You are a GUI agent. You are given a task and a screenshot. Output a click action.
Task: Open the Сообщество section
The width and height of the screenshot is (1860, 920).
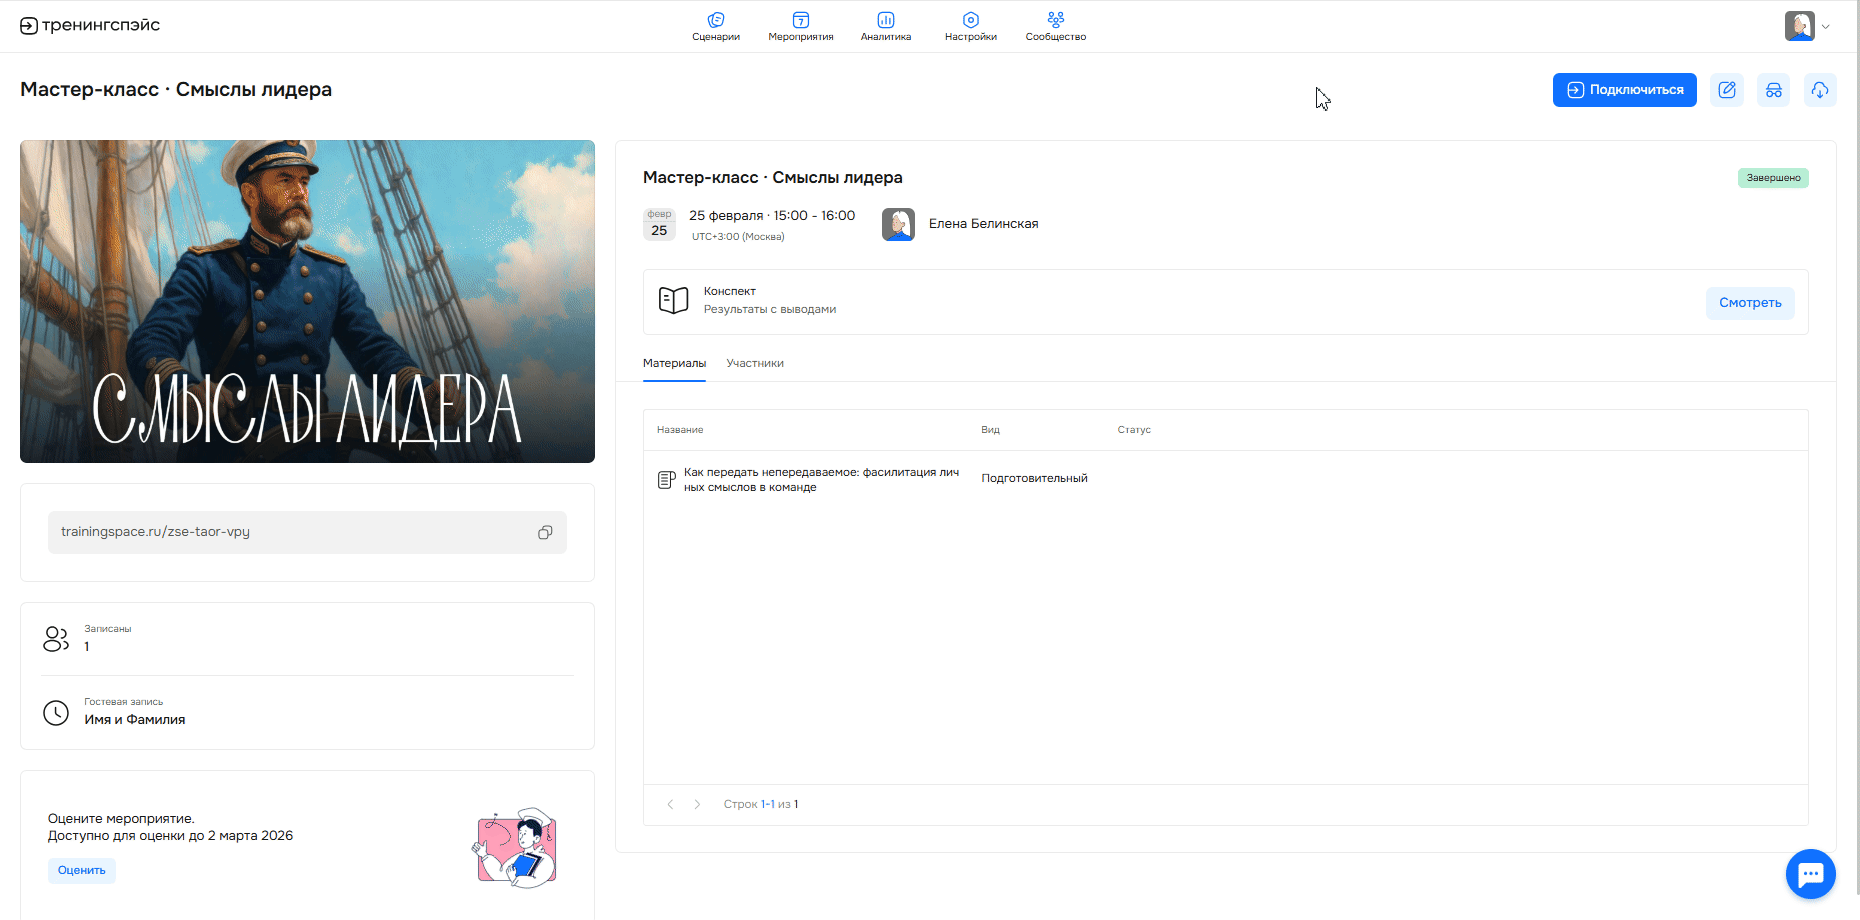1055,26
